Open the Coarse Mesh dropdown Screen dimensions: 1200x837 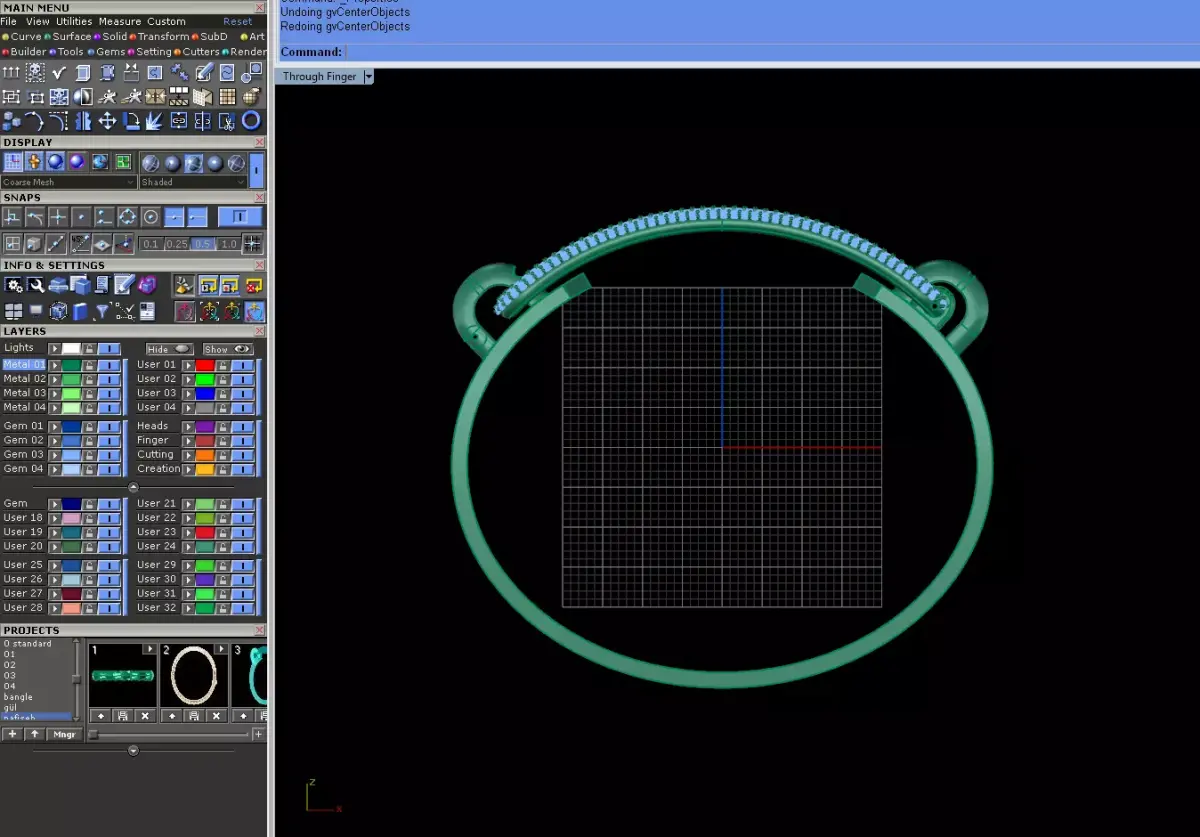click(x=69, y=182)
